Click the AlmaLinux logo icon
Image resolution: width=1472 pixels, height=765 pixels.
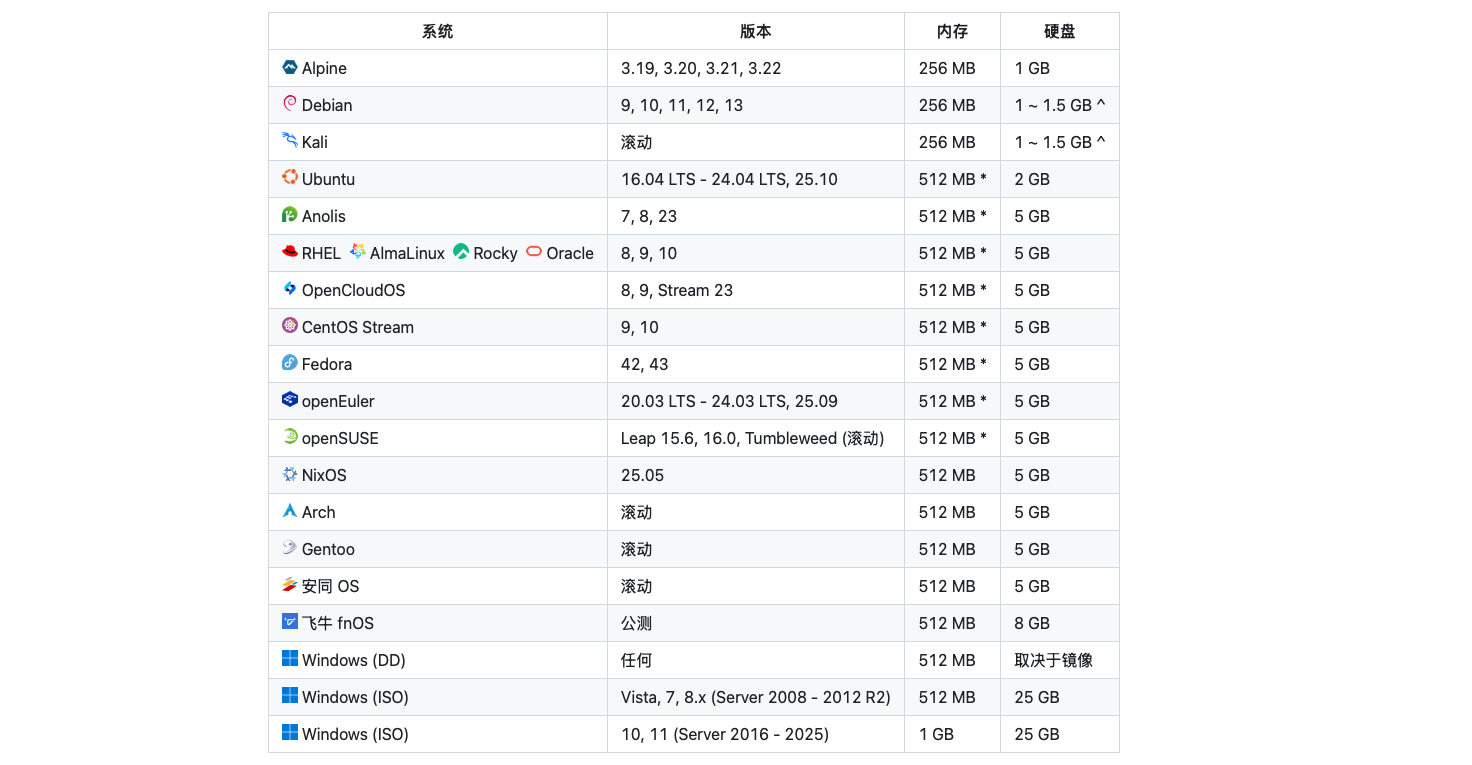355,252
